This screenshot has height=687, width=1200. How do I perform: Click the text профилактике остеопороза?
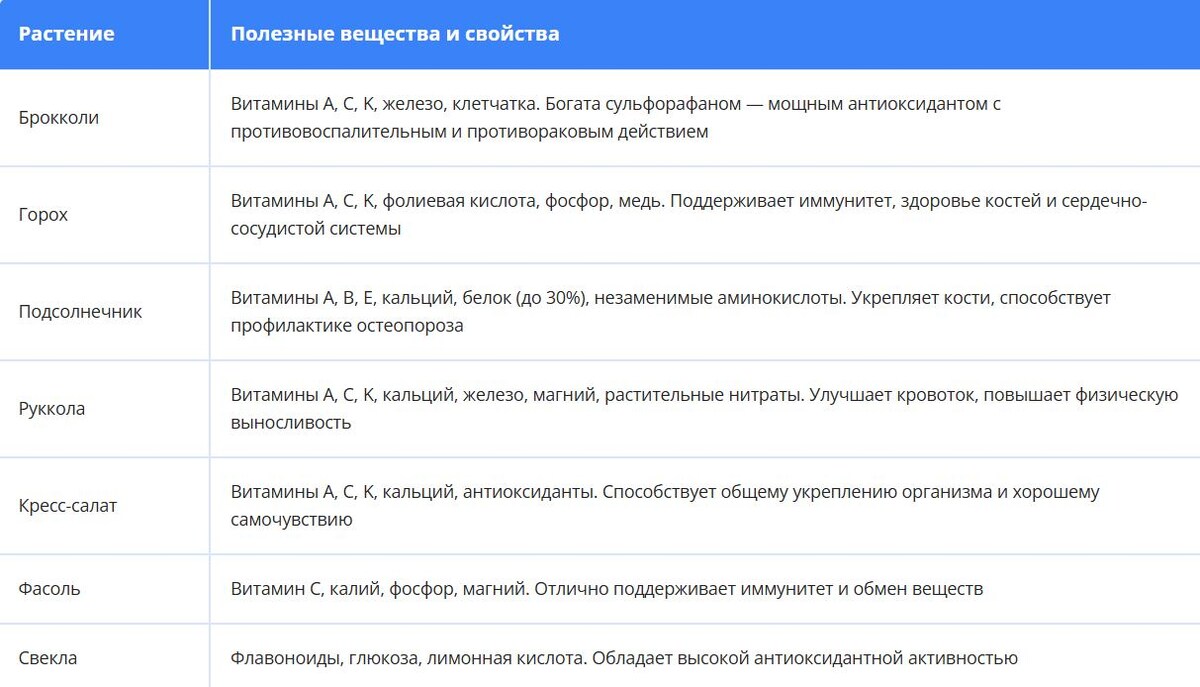point(347,326)
